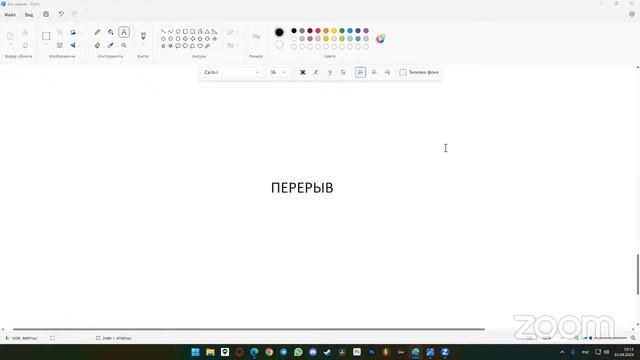
Task: Click the ПЕРЕРЫВ text on canvas
Action: coord(302,188)
